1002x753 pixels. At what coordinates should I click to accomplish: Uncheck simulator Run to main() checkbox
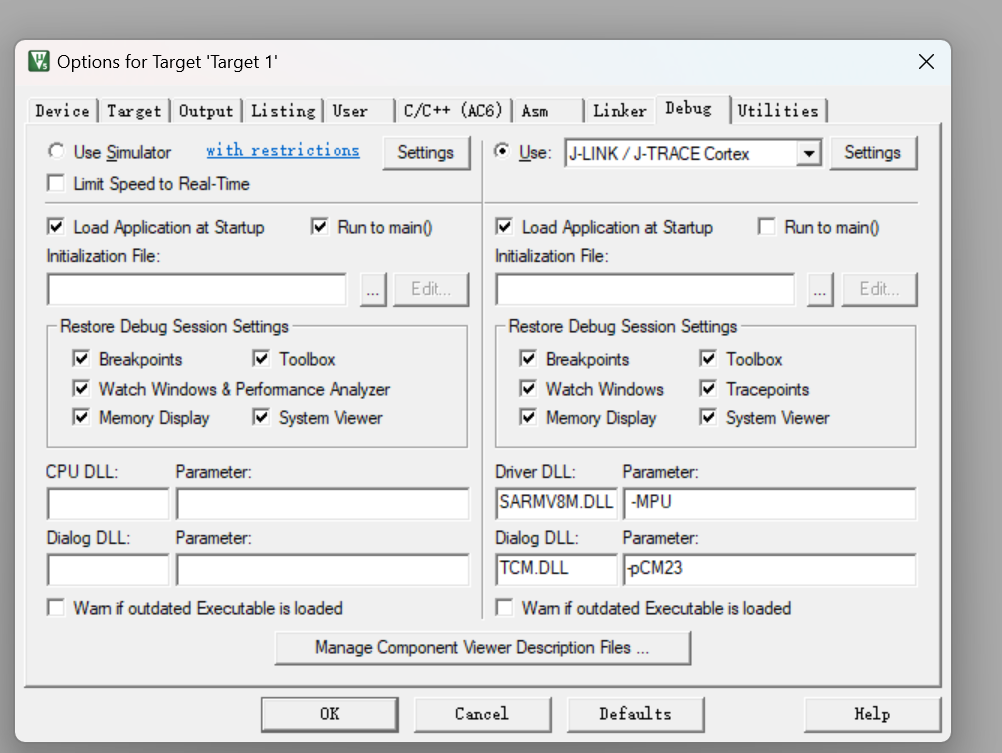(320, 227)
